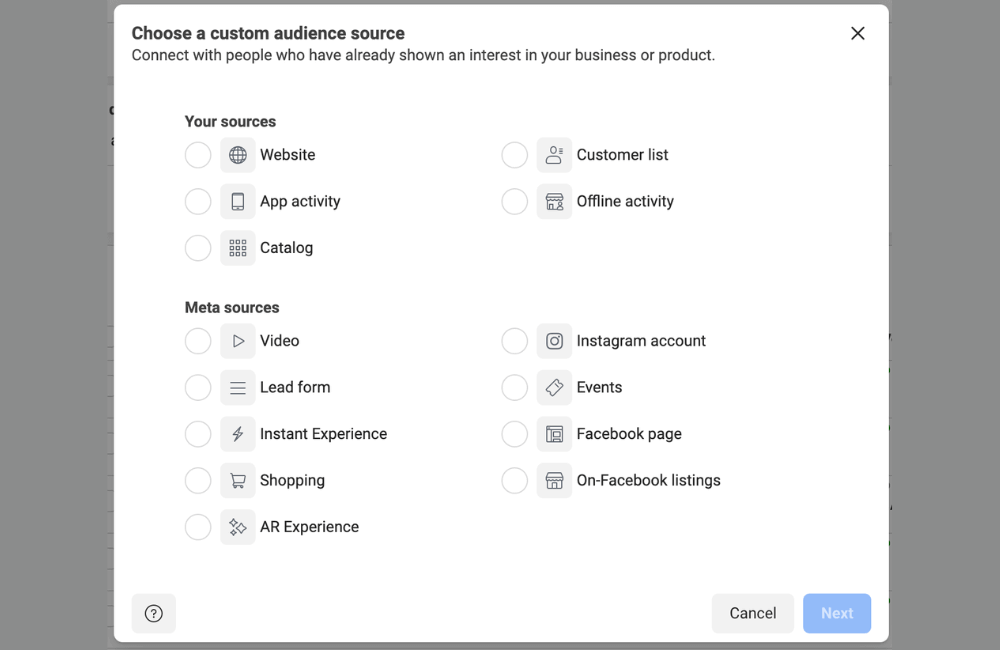Click the Cancel button
The height and width of the screenshot is (650, 1000).
tap(753, 613)
